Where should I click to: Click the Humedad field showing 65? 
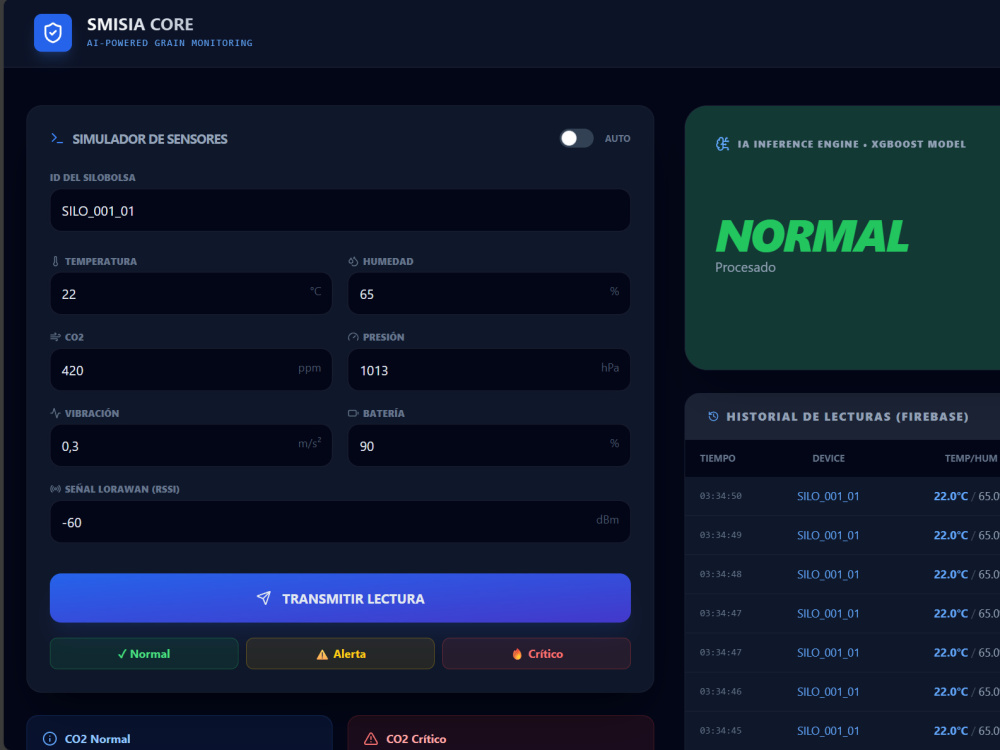point(489,293)
